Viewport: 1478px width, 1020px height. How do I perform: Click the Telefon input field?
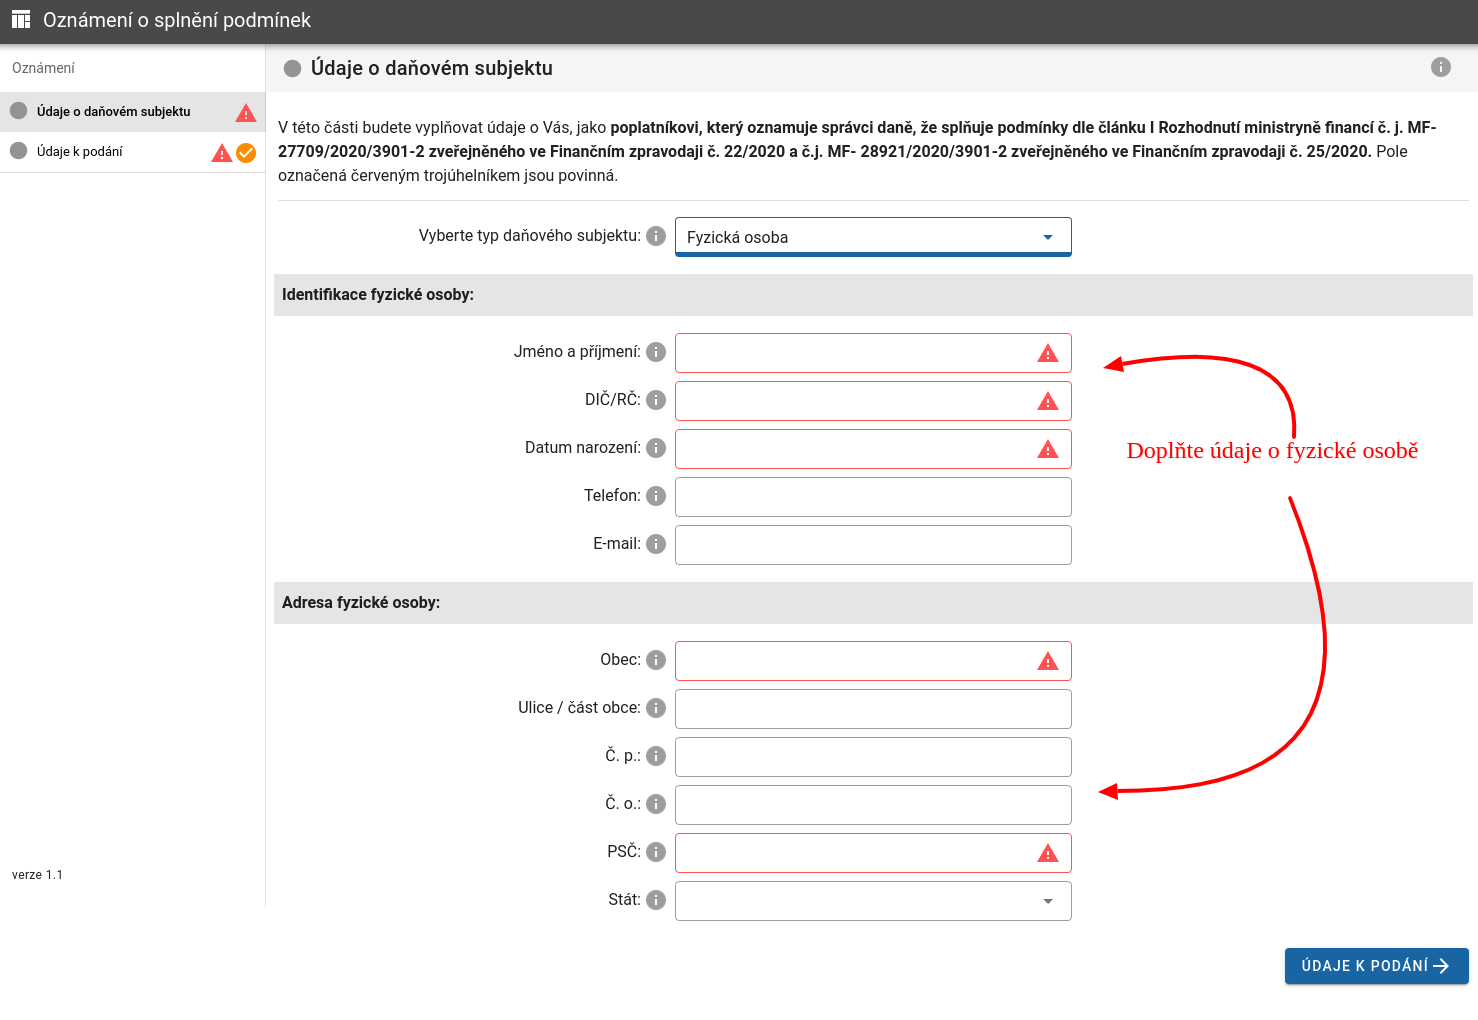(x=872, y=497)
